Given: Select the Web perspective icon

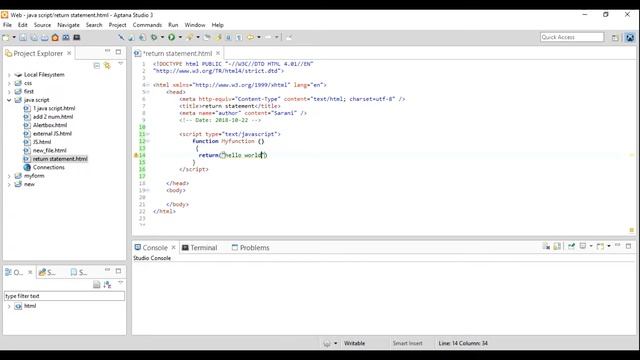Looking at the screenshot, I should [630, 38].
